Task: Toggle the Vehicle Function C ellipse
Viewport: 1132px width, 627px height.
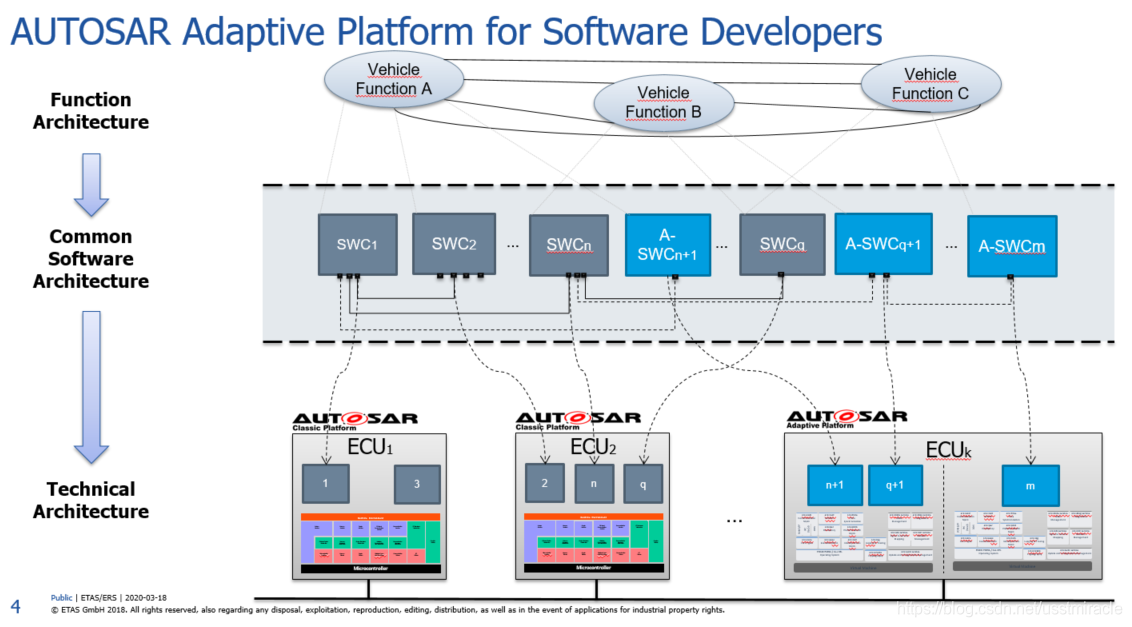Action: (x=930, y=83)
